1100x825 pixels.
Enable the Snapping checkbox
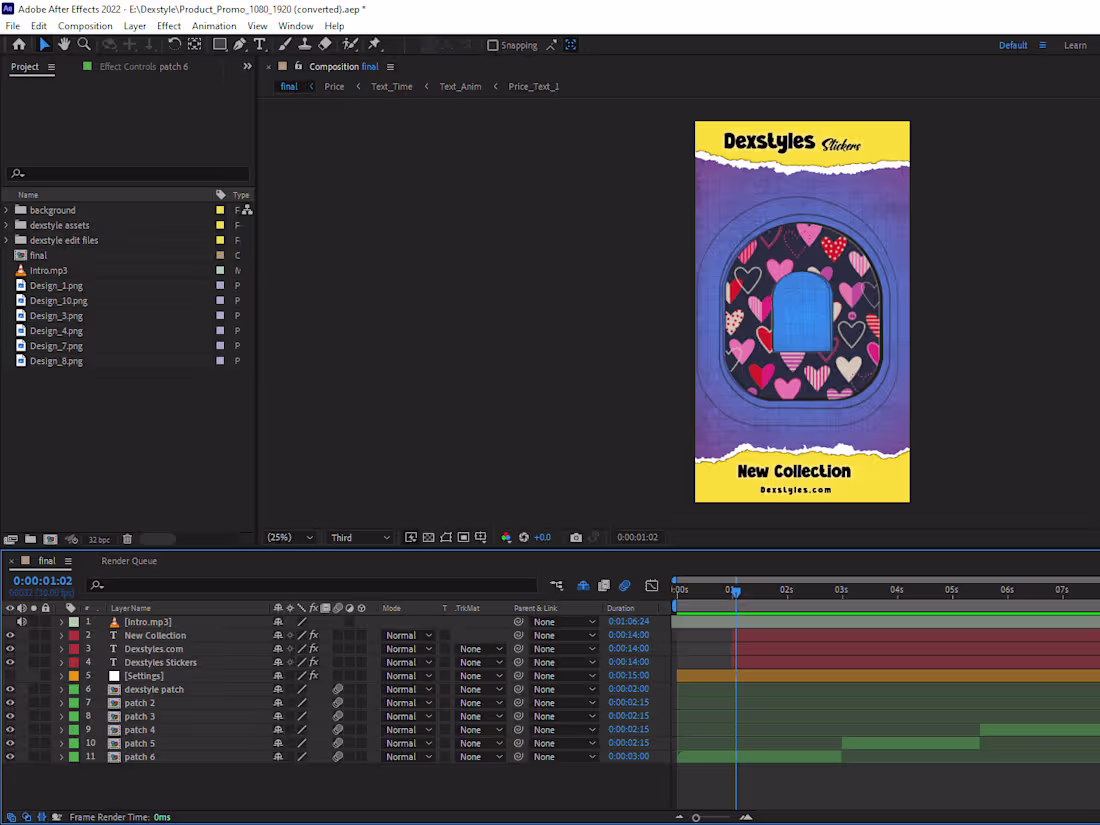(492, 45)
